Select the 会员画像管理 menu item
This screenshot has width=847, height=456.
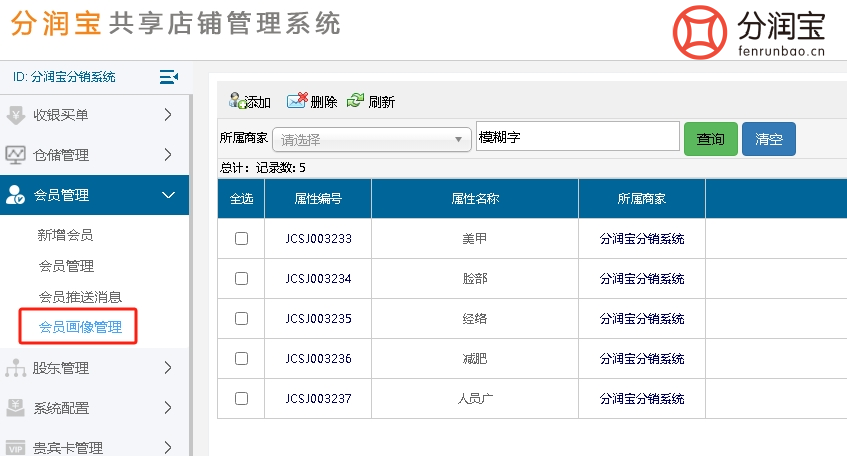coord(80,327)
